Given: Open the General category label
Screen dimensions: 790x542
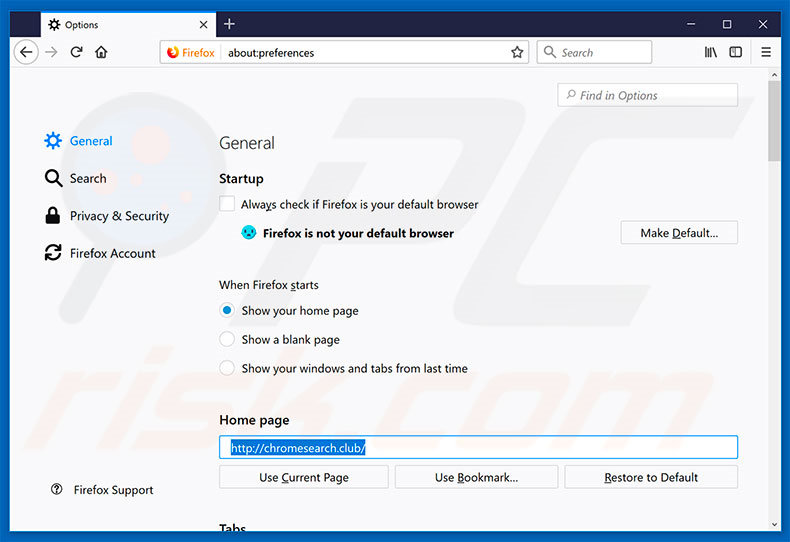Looking at the screenshot, I should coord(91,141).
